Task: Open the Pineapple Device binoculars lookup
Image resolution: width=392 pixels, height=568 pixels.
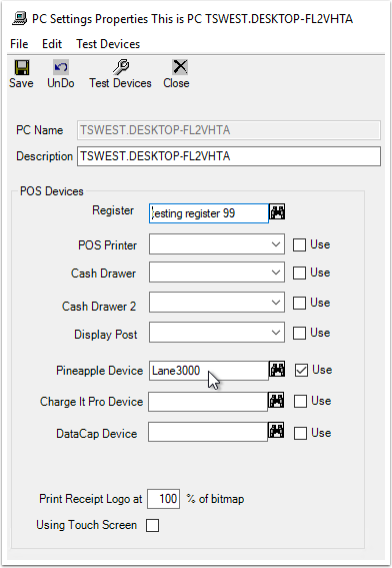Action: pos(277,370)
